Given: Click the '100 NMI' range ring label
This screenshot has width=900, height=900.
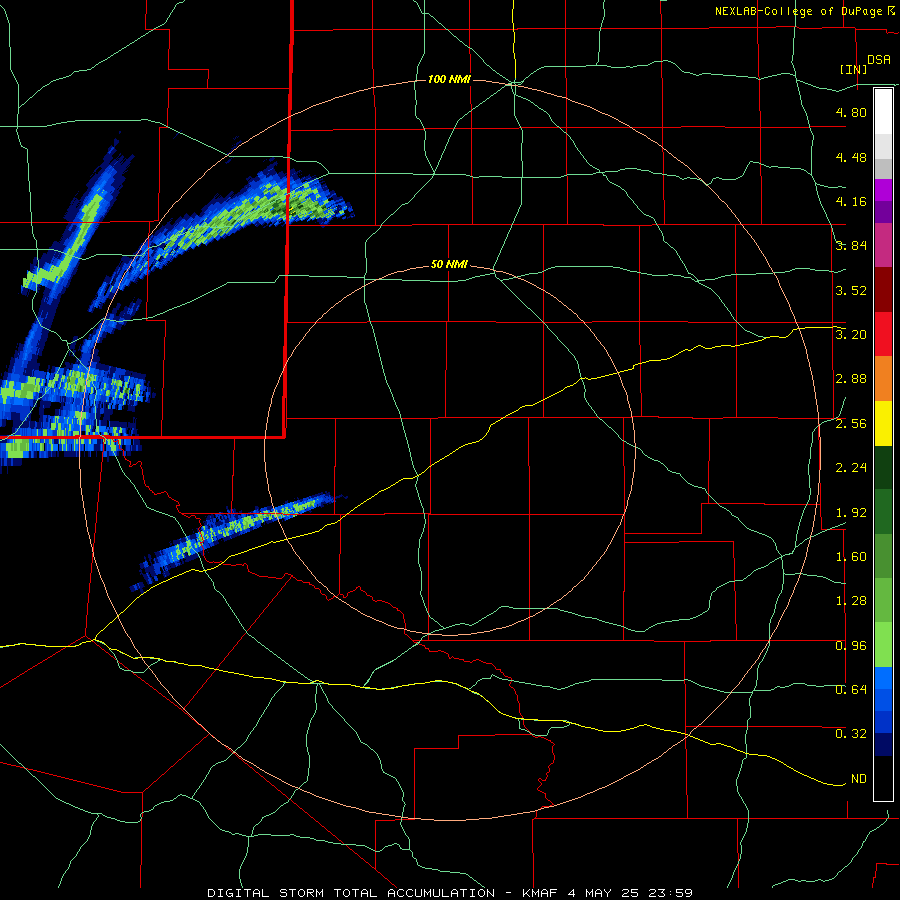Looking at the screenshot, I should [x=449, y=79].
